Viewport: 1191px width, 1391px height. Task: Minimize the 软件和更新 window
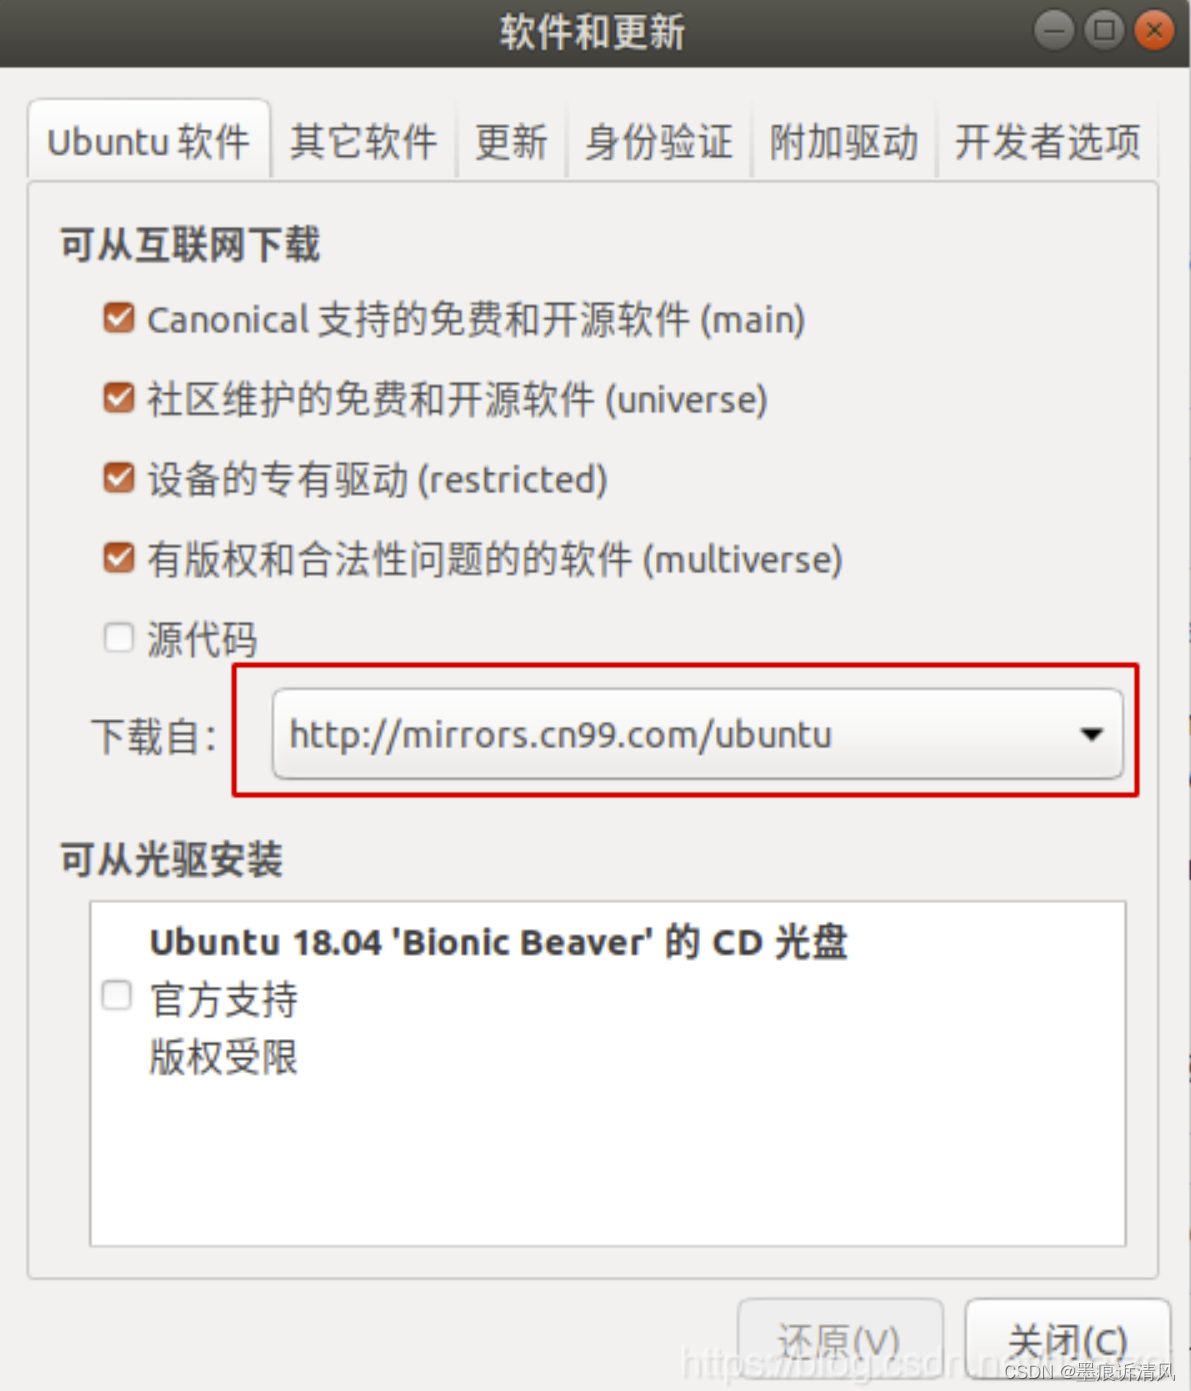[1054, 31]
